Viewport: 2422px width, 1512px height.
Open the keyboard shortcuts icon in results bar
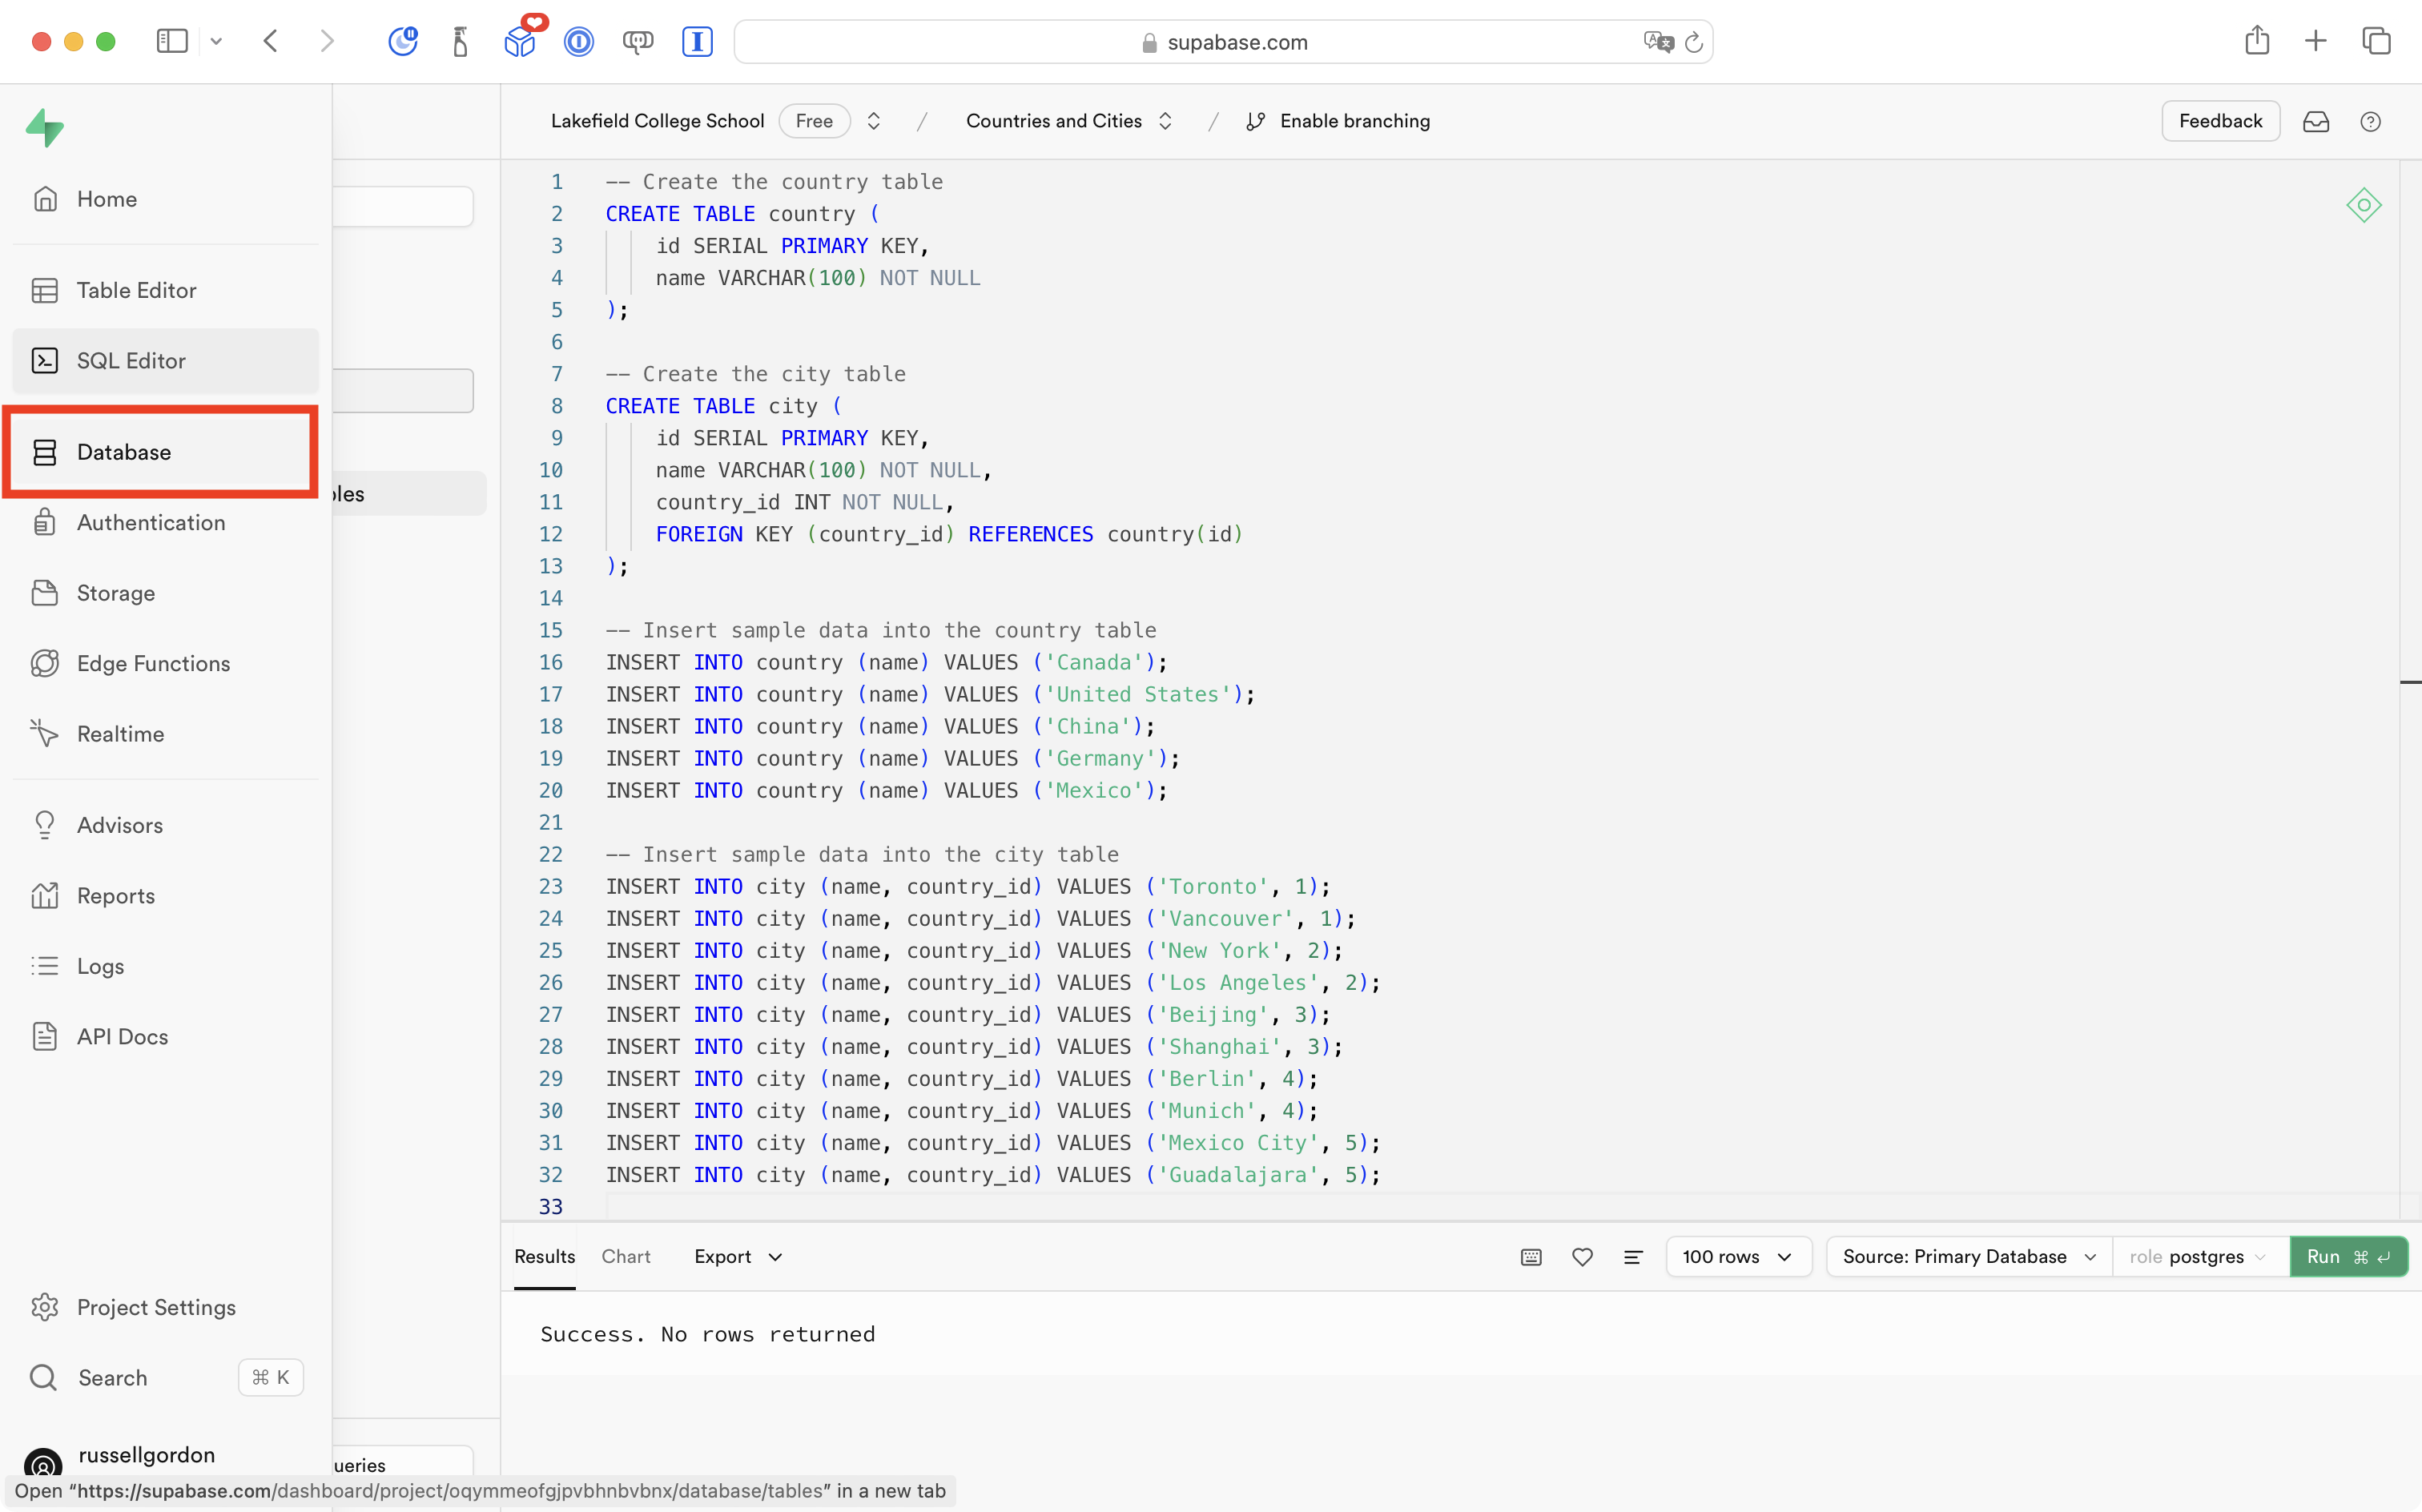(1530, 1257)
